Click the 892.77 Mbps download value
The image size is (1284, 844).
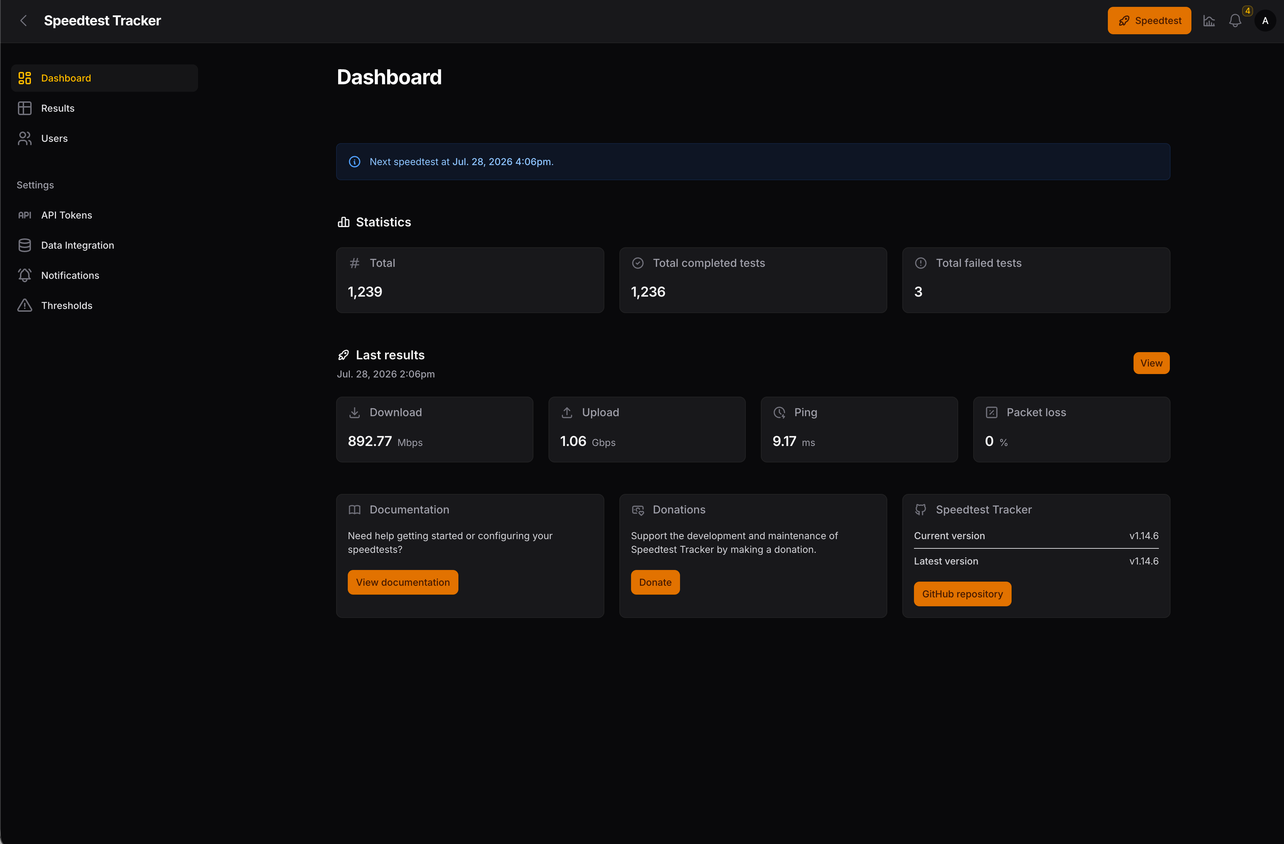(385, 441)
